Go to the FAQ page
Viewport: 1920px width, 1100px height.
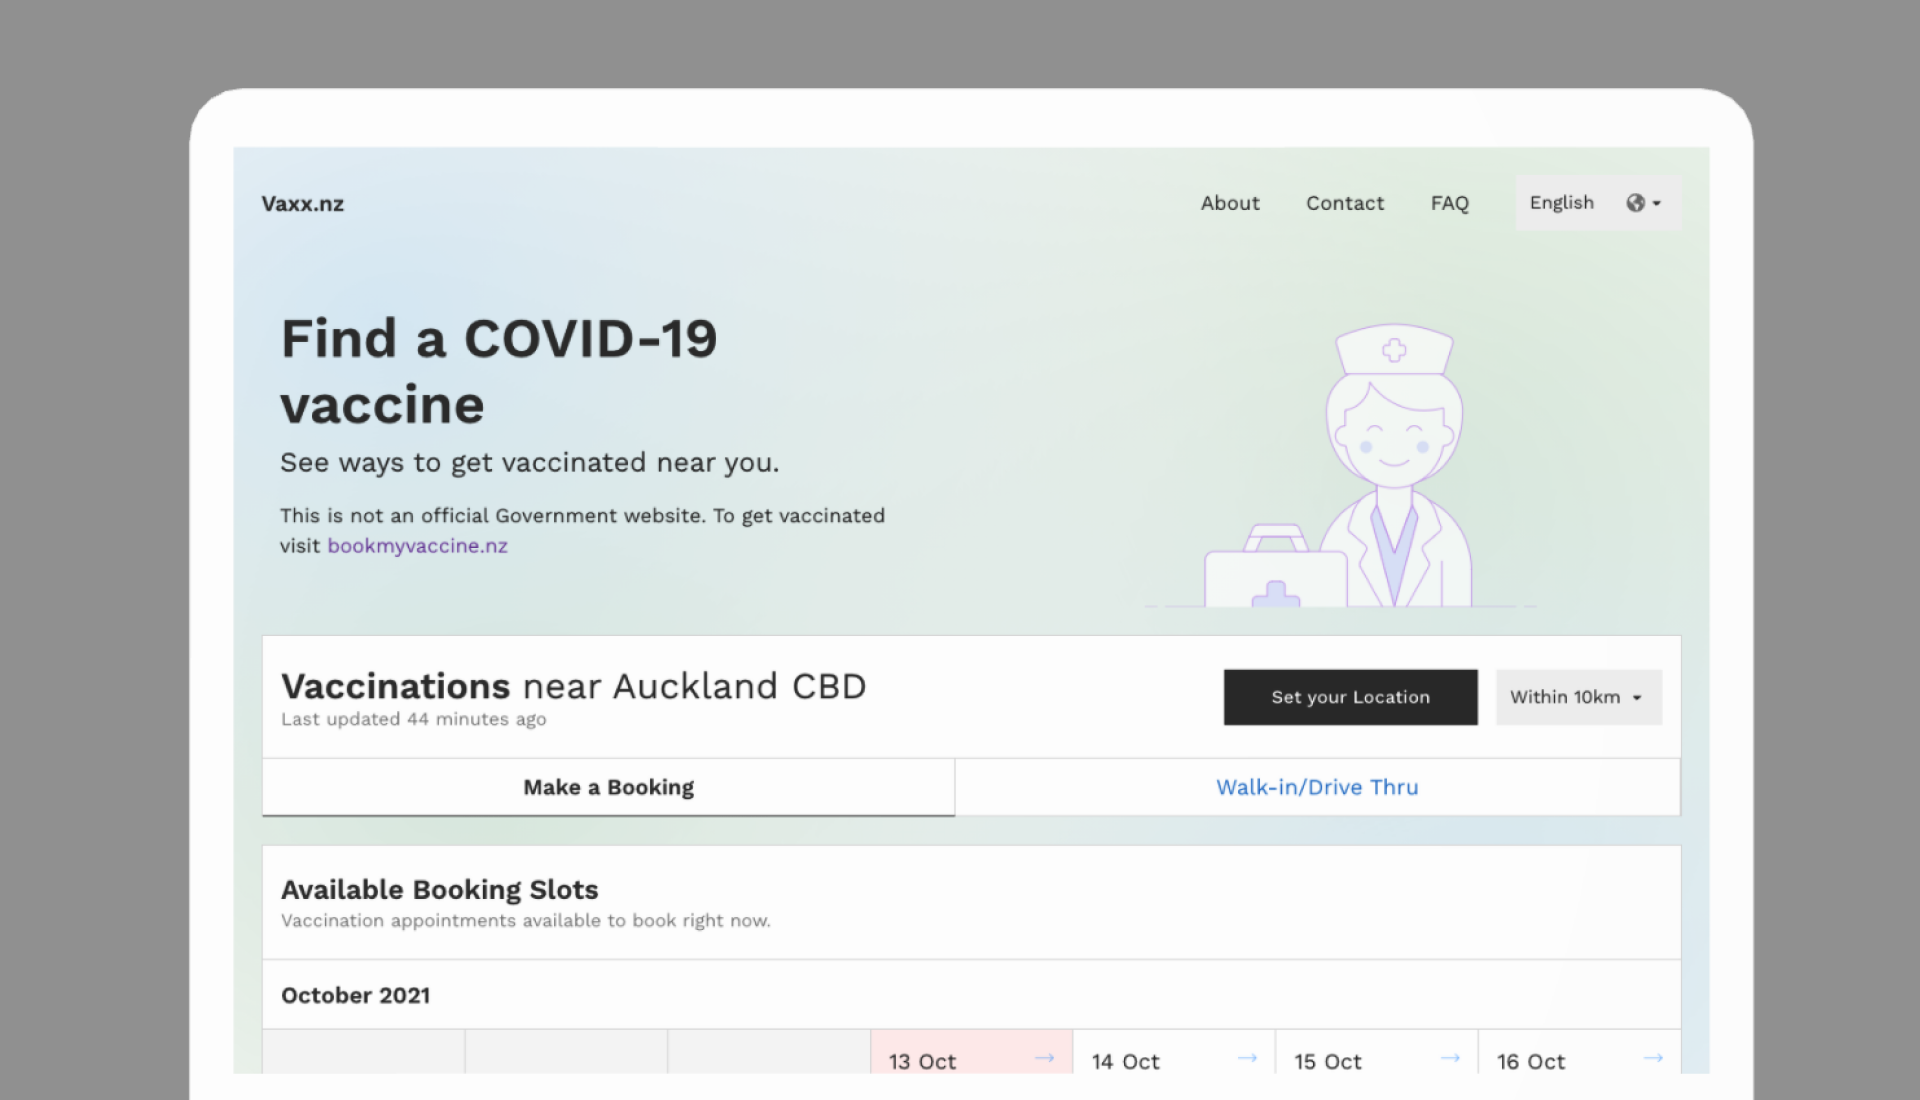1449,203
